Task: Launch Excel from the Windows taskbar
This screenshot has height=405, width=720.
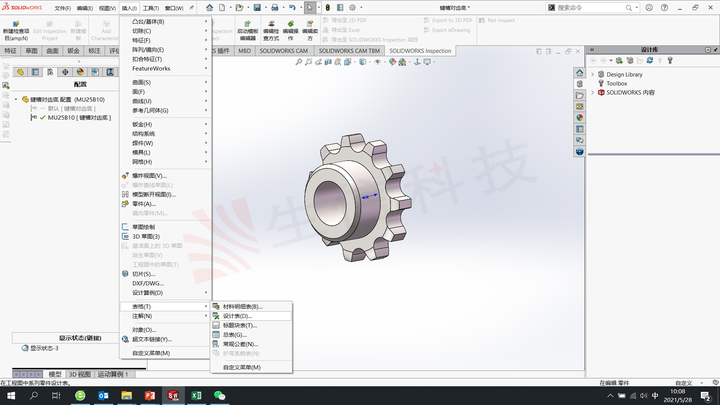Action: pyautogui.click(x=196, y=395)
